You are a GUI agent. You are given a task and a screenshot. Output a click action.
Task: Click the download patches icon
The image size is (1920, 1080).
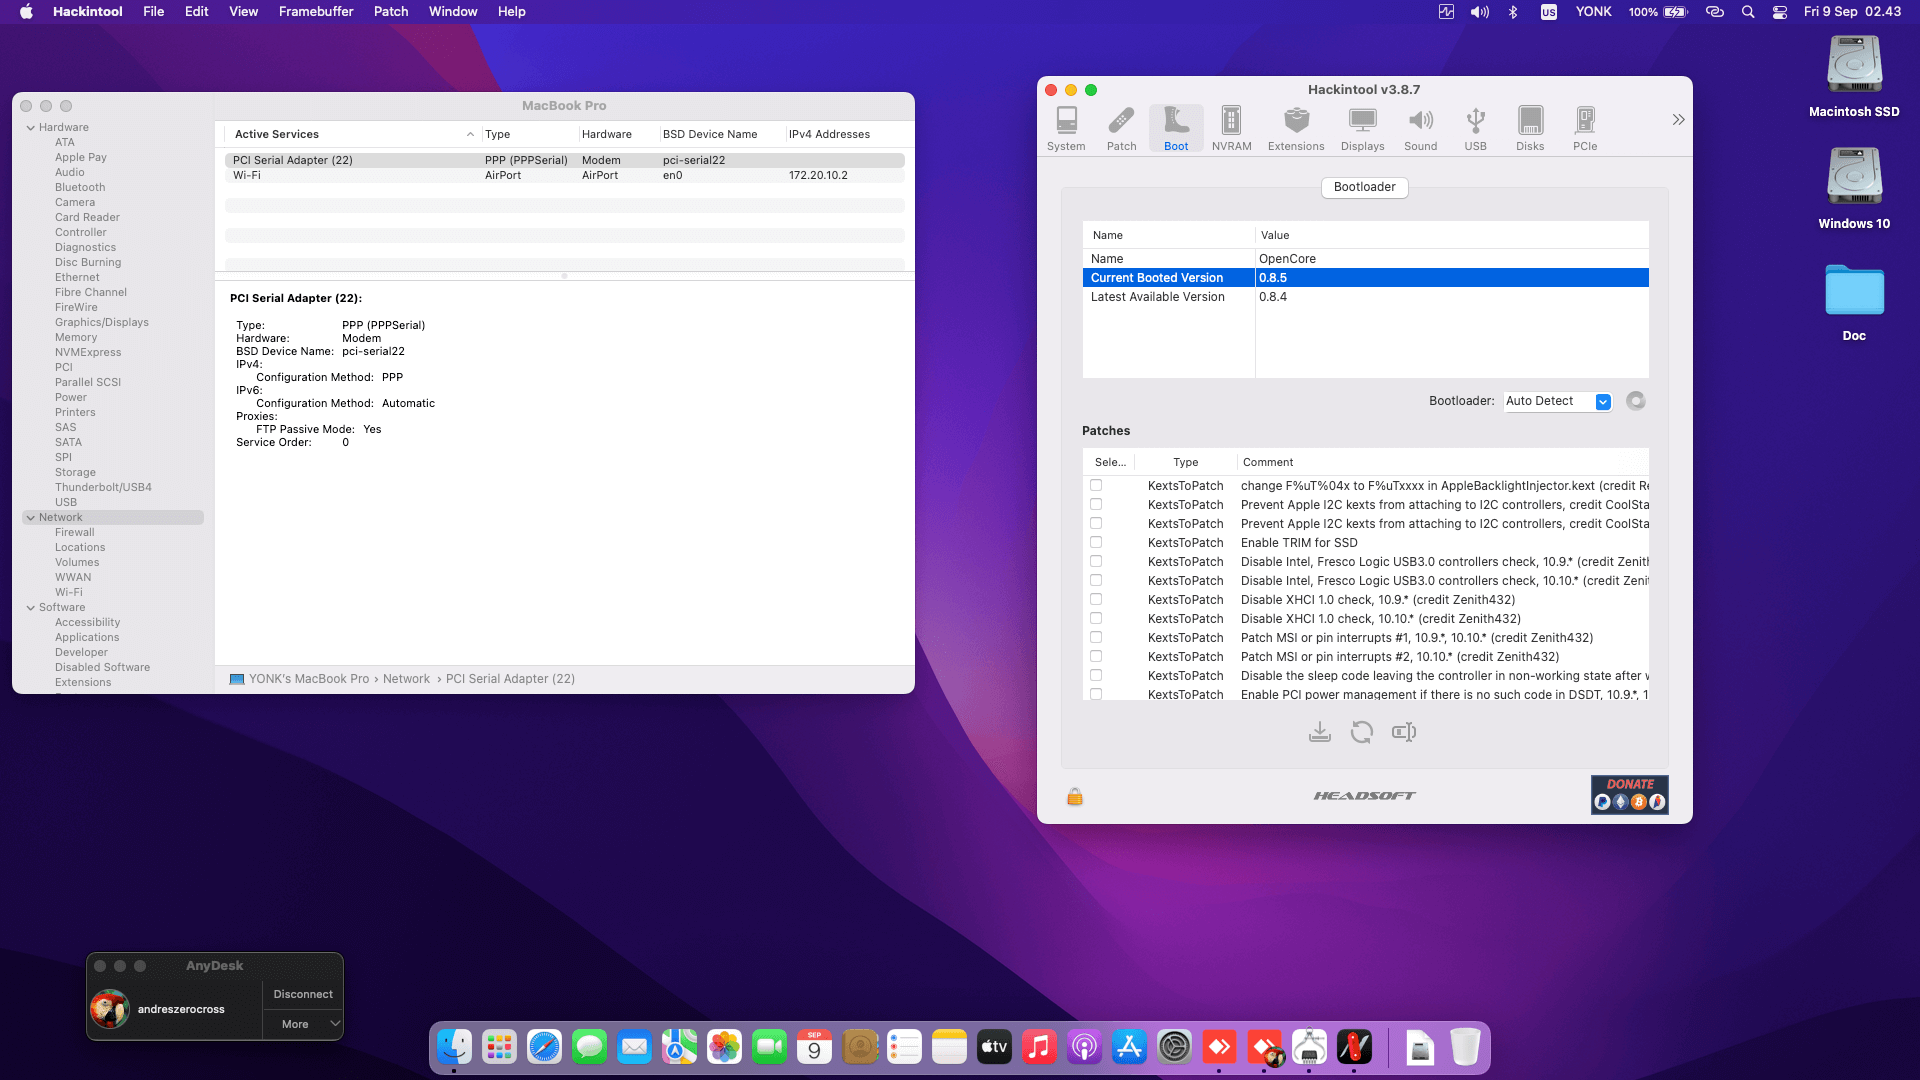[1320, 732]
